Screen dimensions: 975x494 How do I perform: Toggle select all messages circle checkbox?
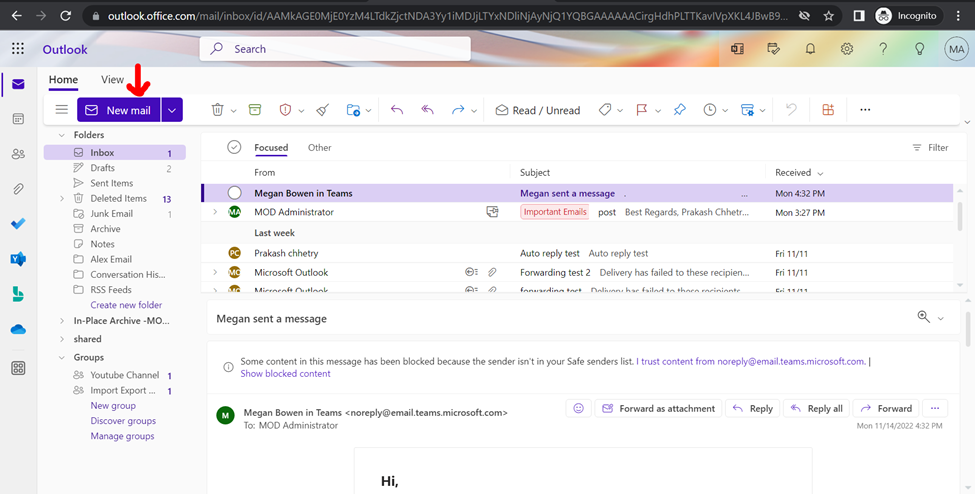(x=234, y=147)
